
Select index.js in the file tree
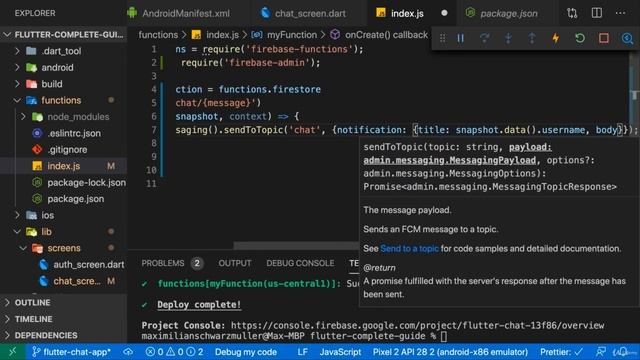click(x=63, y=166)
